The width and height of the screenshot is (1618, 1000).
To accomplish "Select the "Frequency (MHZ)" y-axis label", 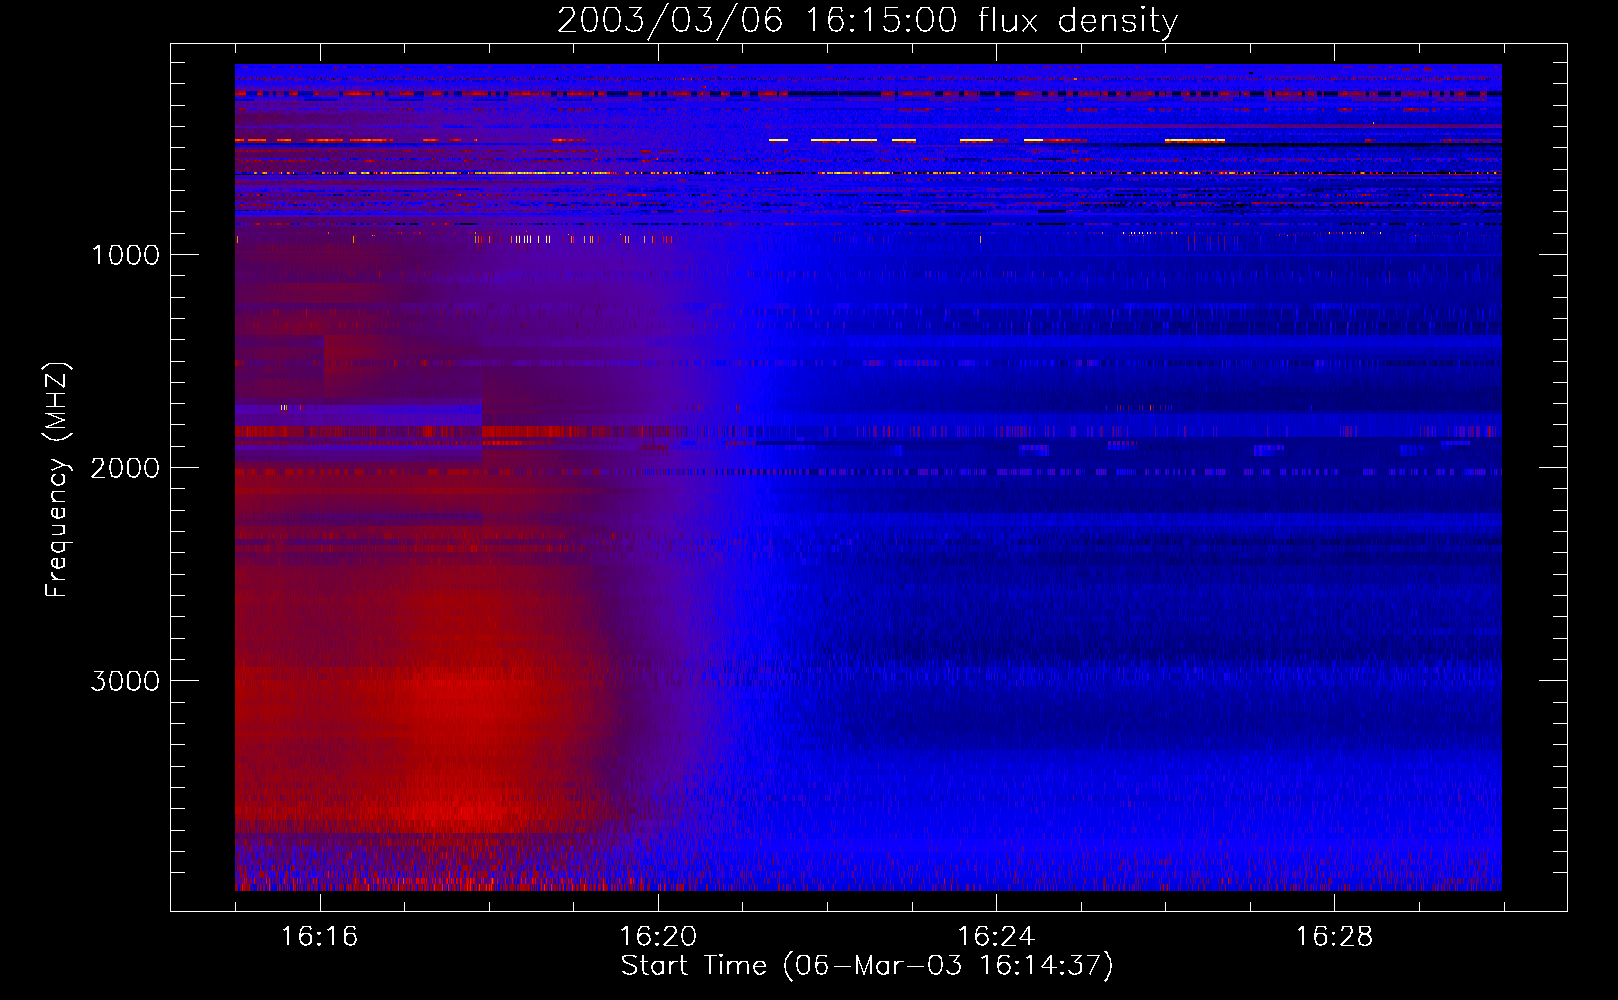I will tap(58, 480).
